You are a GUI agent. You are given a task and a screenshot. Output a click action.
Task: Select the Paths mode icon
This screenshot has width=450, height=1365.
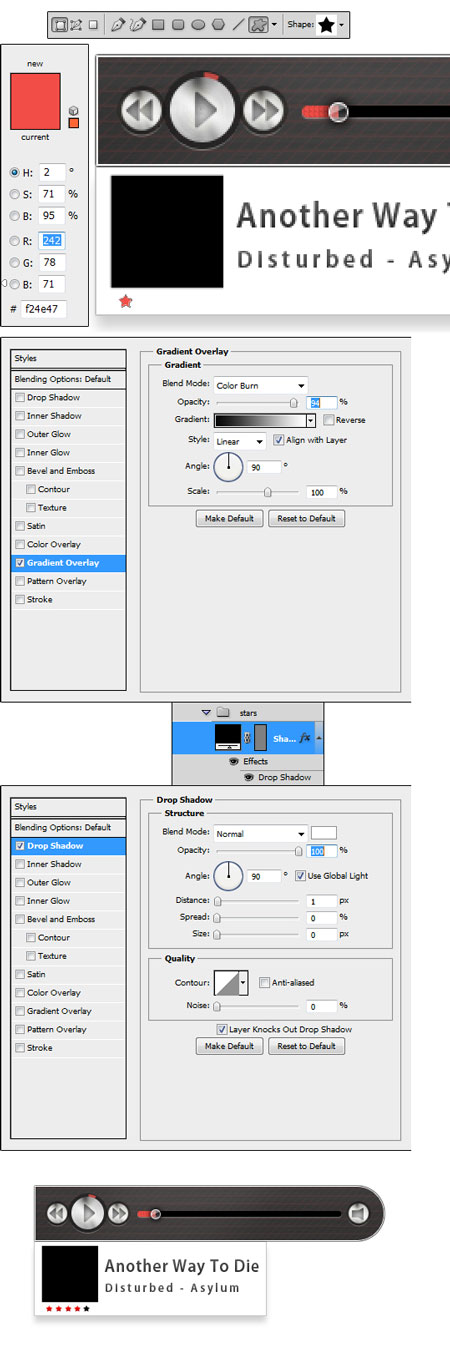point(76,23)
